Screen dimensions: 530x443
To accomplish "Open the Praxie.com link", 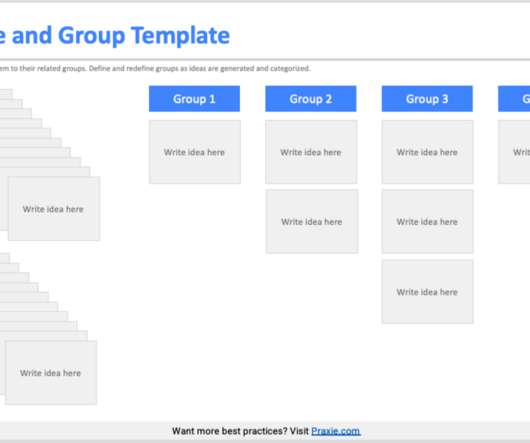I will click(x=336, y=431).
